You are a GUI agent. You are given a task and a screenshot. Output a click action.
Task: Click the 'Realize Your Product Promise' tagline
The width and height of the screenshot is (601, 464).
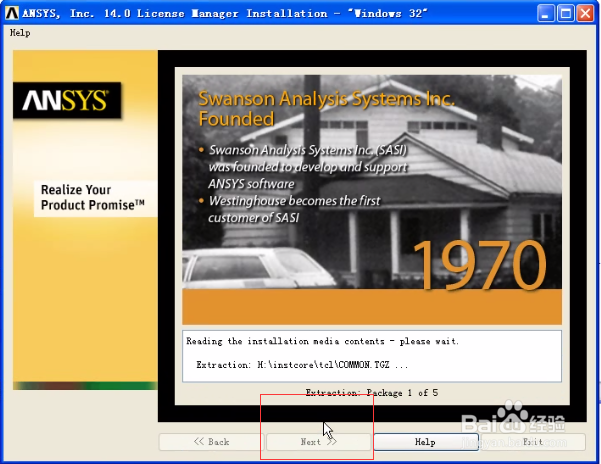pyautogui.click(x=92, y=197)
